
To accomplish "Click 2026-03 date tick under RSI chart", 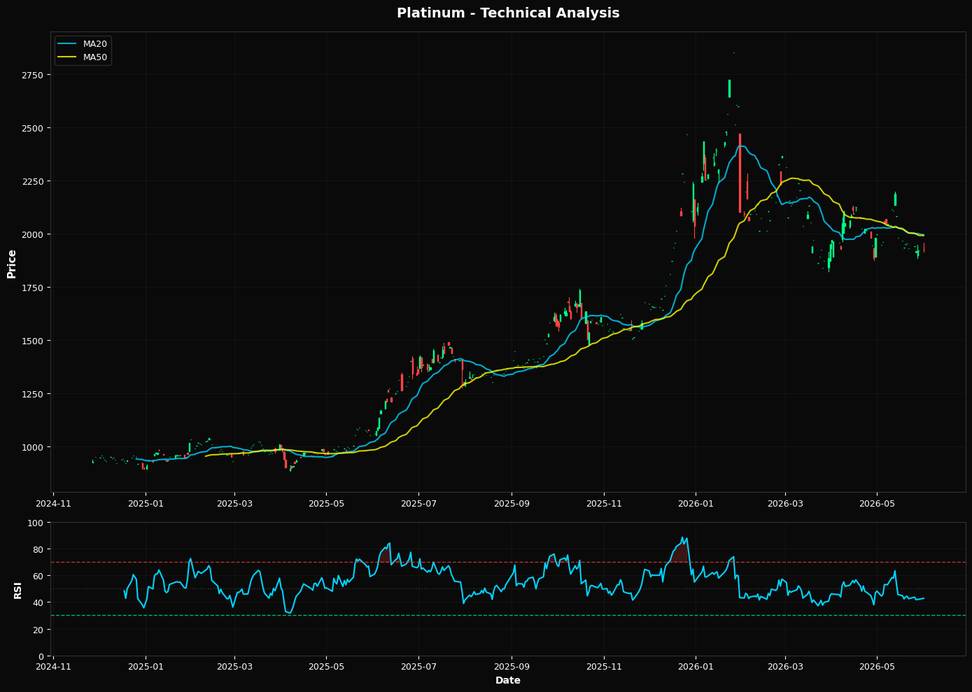I will (785, 667).
